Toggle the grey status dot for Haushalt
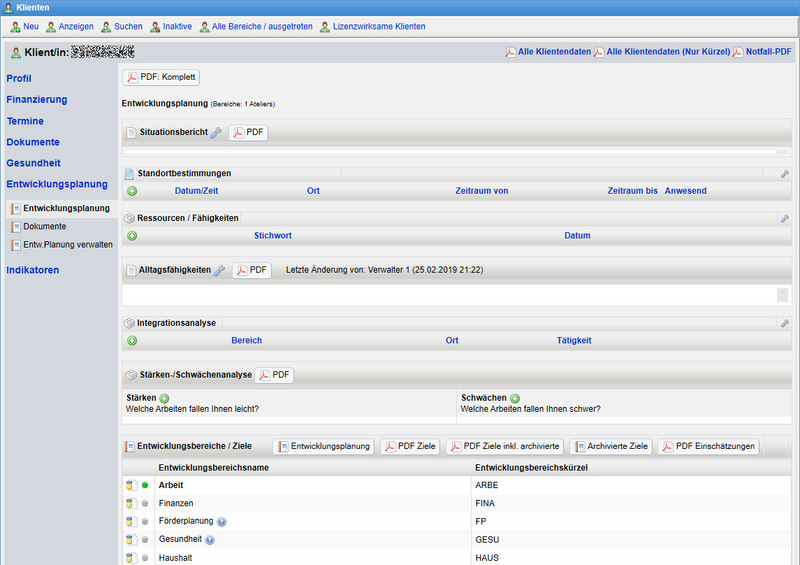 tap(145, 558)
